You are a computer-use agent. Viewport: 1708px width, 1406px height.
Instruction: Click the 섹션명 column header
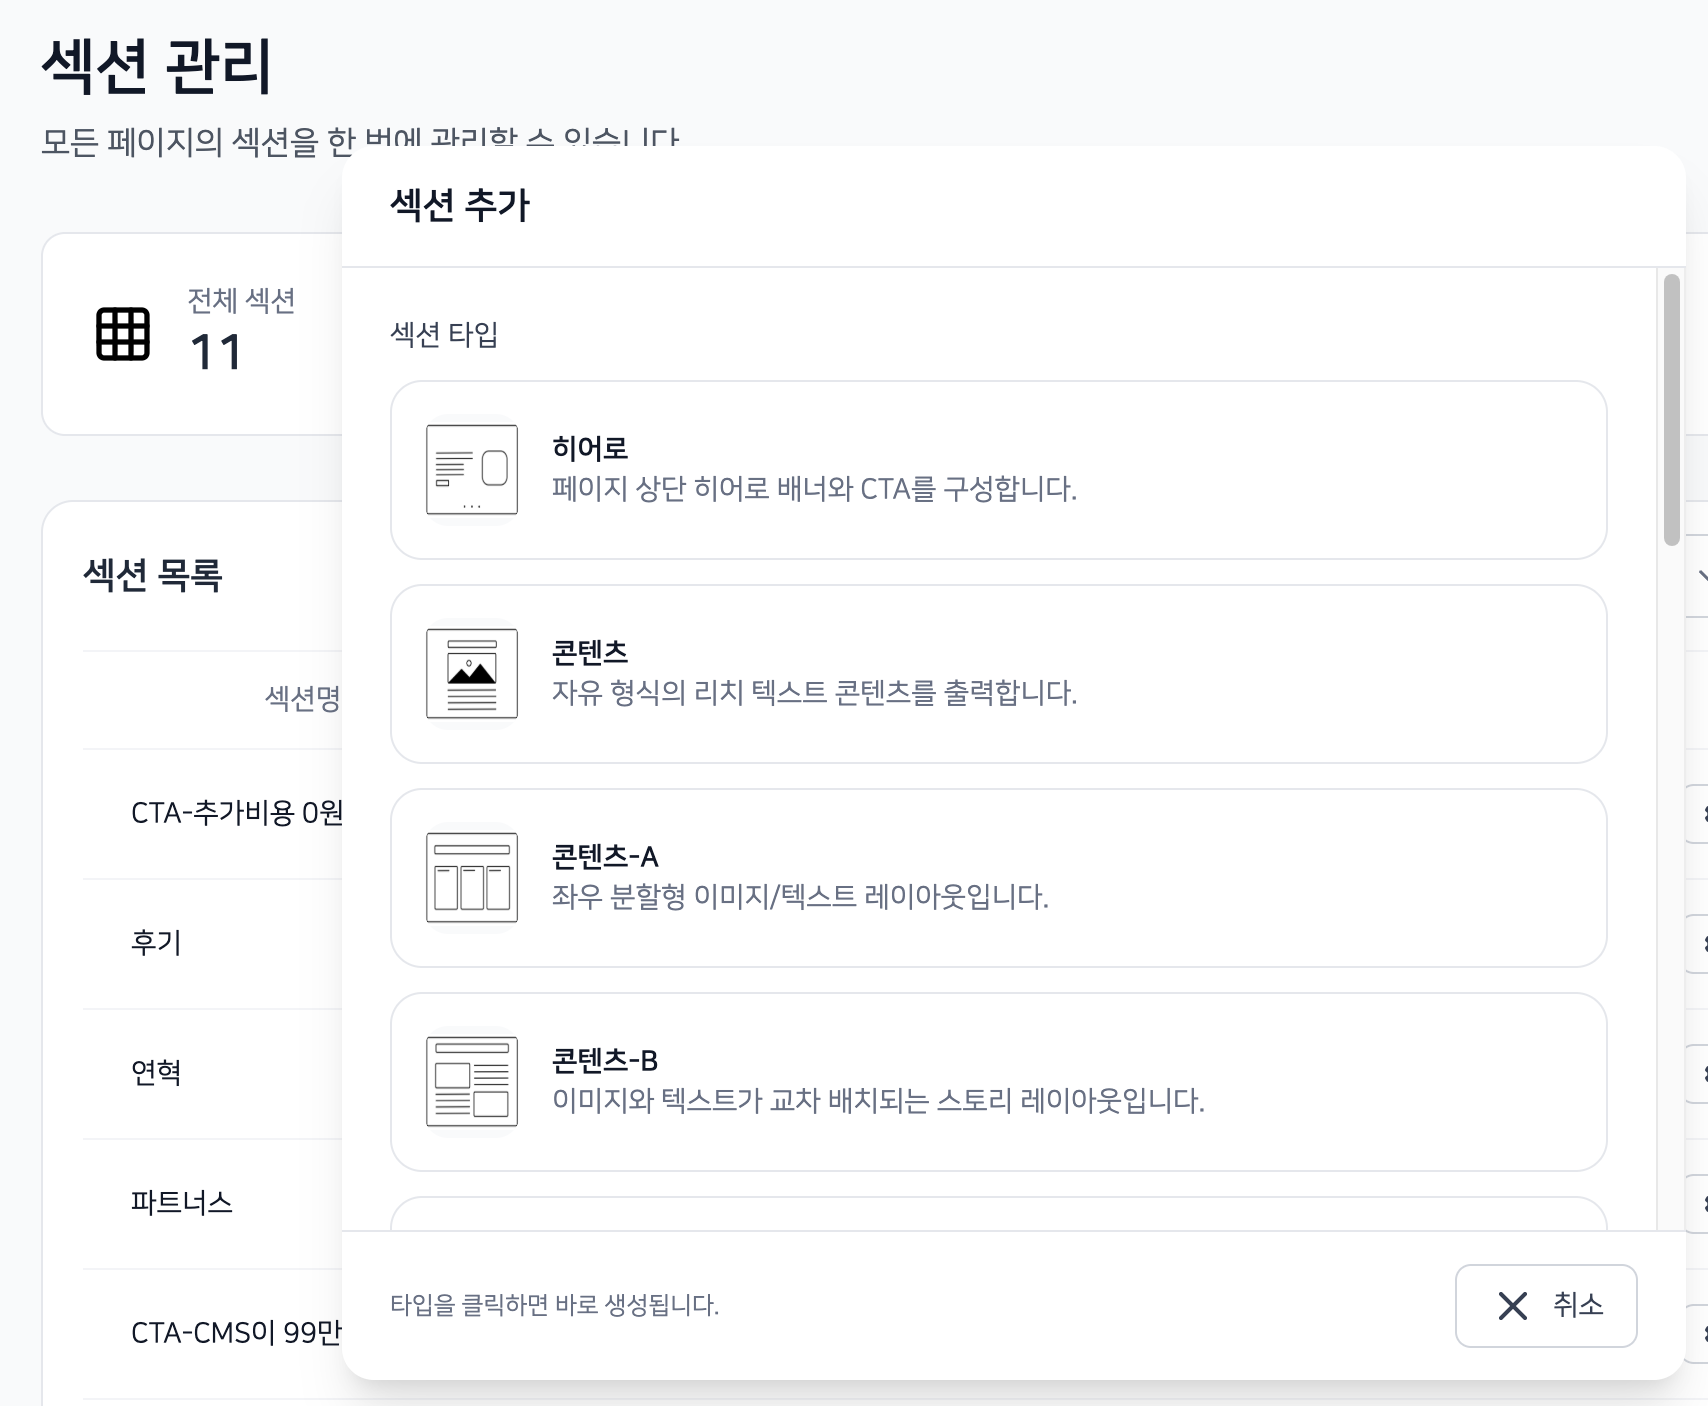300,701
